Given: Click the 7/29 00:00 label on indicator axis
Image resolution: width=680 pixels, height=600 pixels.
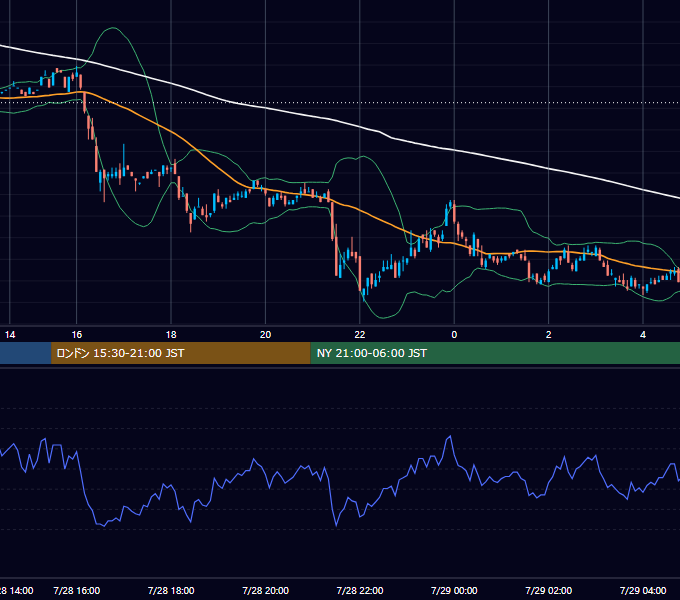Looking at the screenshot, I should click(x=454, y=590).
